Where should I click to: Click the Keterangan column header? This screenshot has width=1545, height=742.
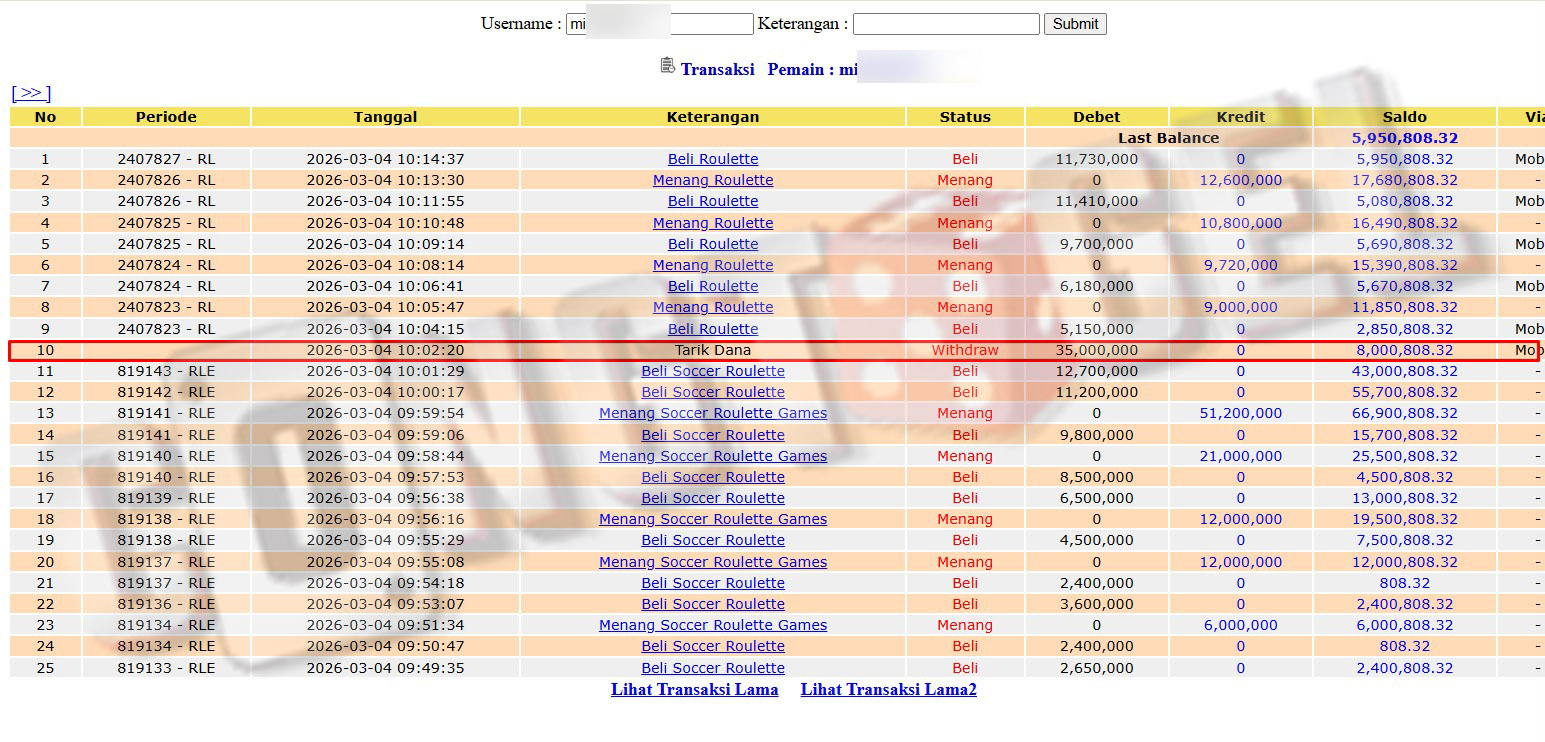coord(713,117)
